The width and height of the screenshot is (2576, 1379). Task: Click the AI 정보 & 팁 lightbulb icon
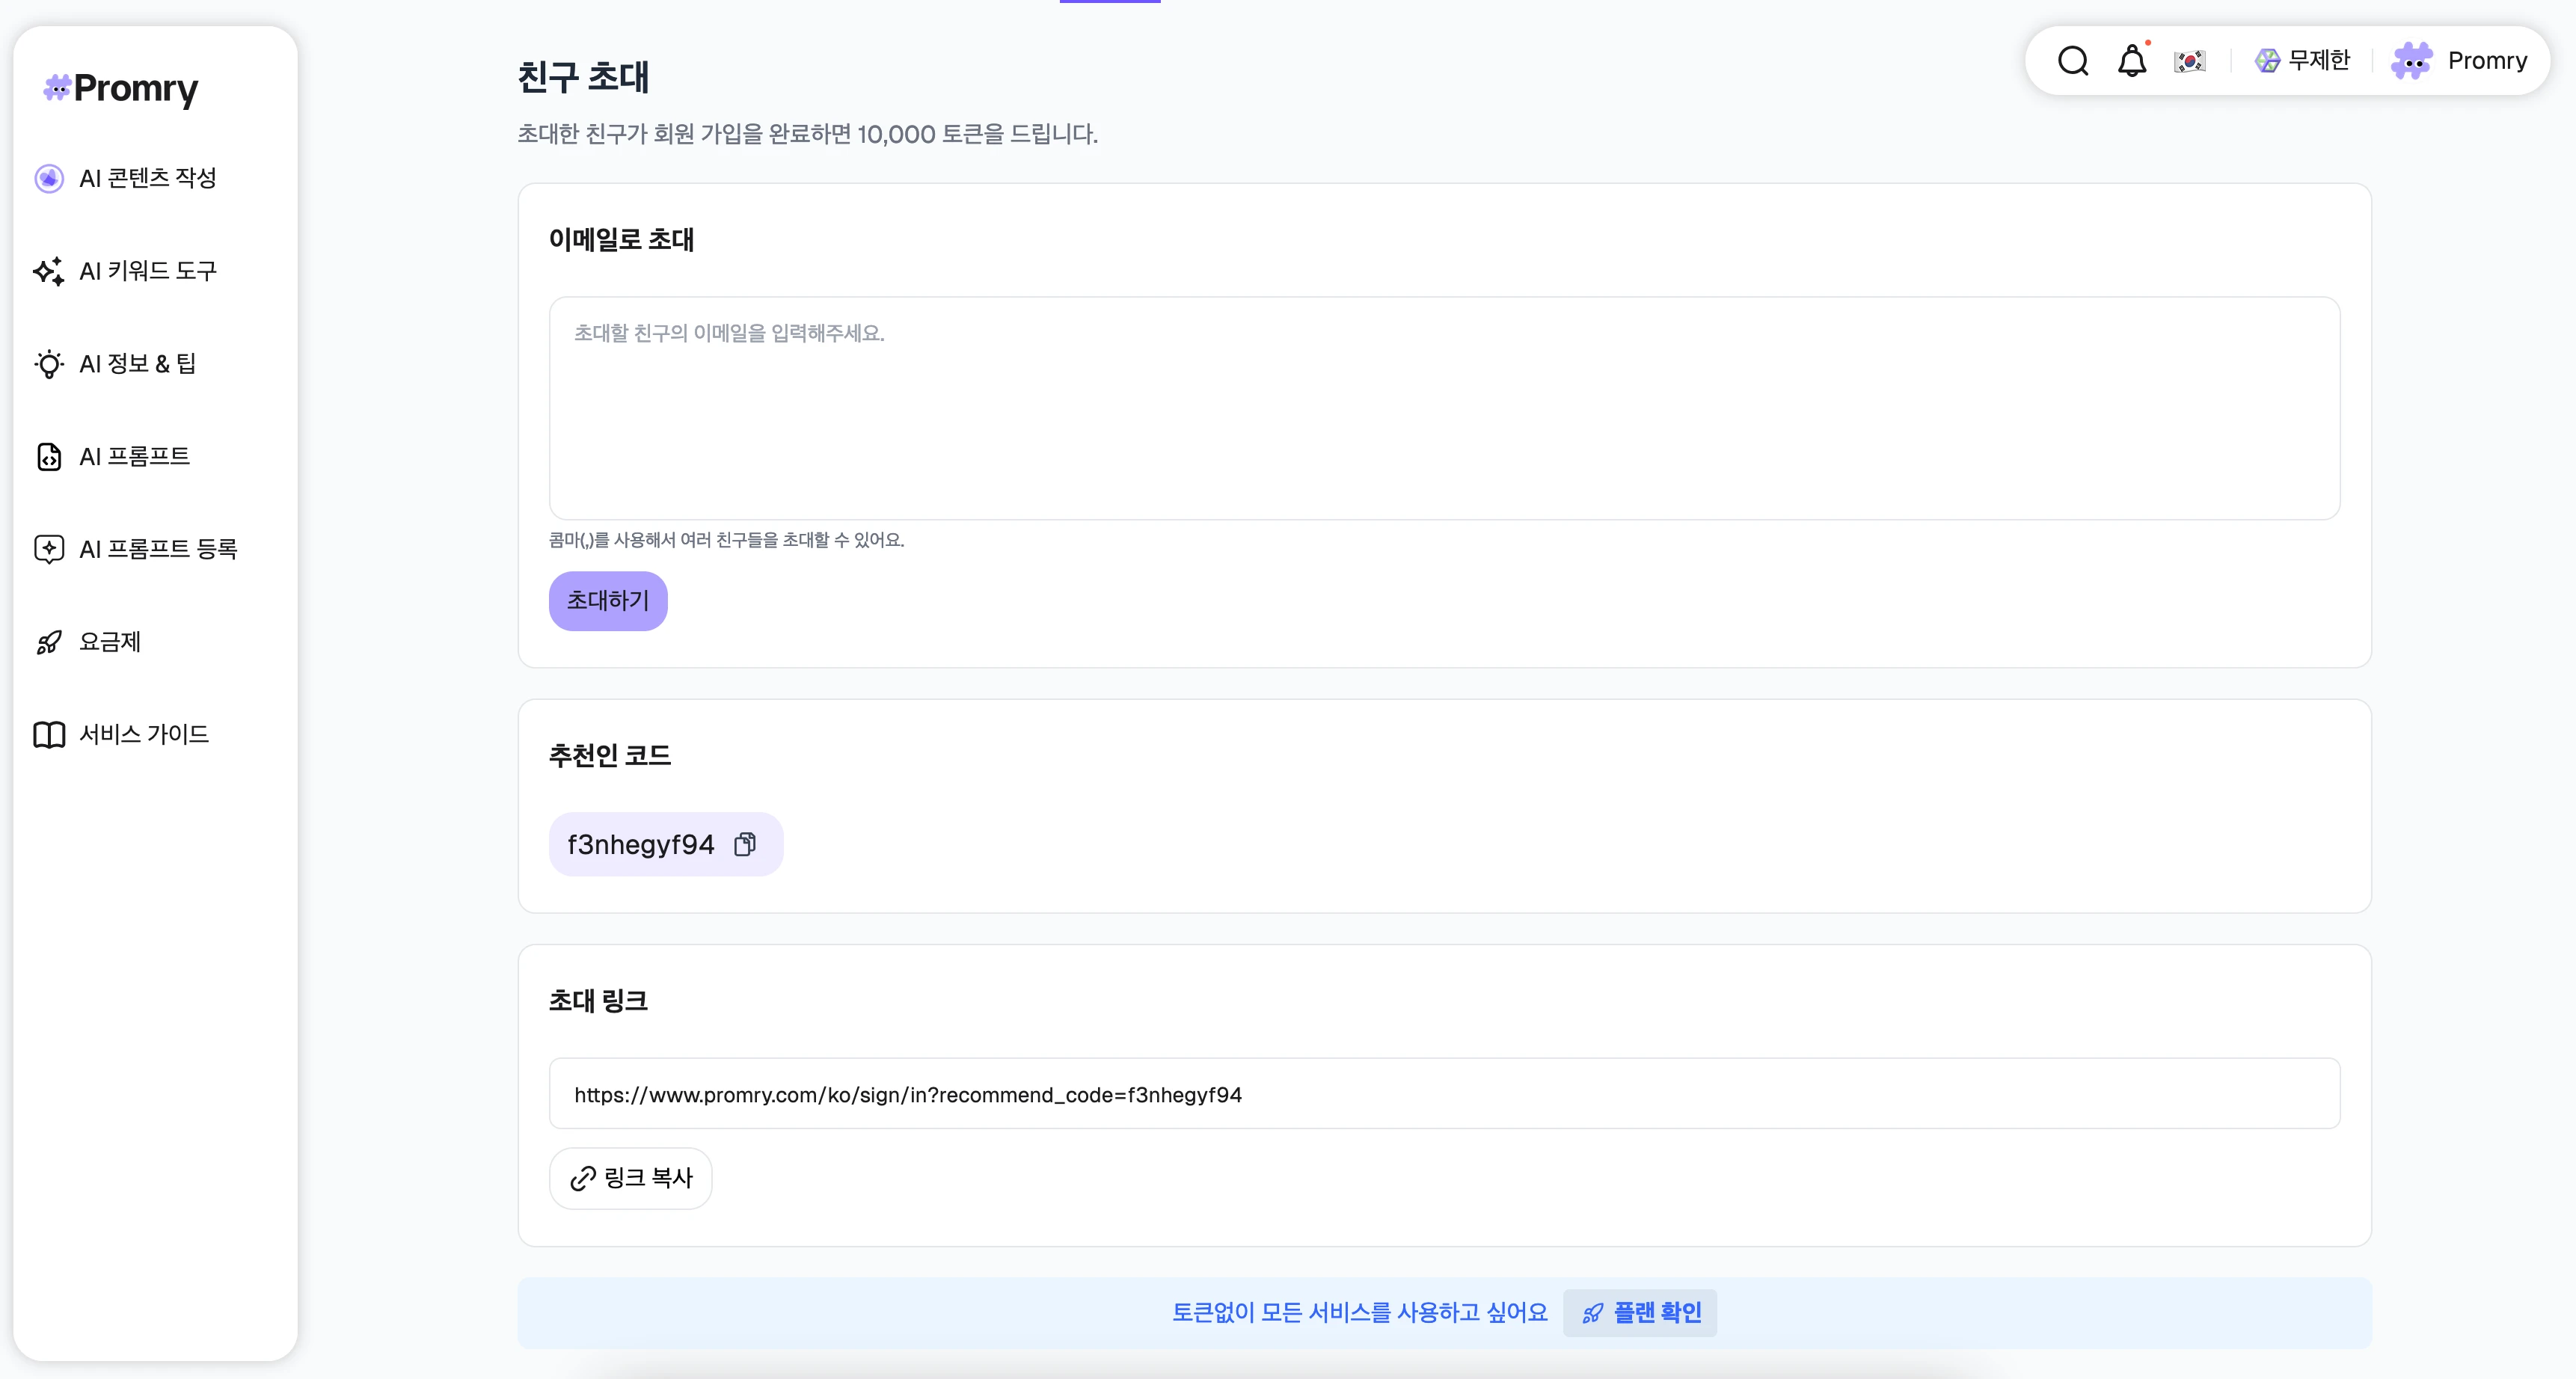click(x=49, y=364)
